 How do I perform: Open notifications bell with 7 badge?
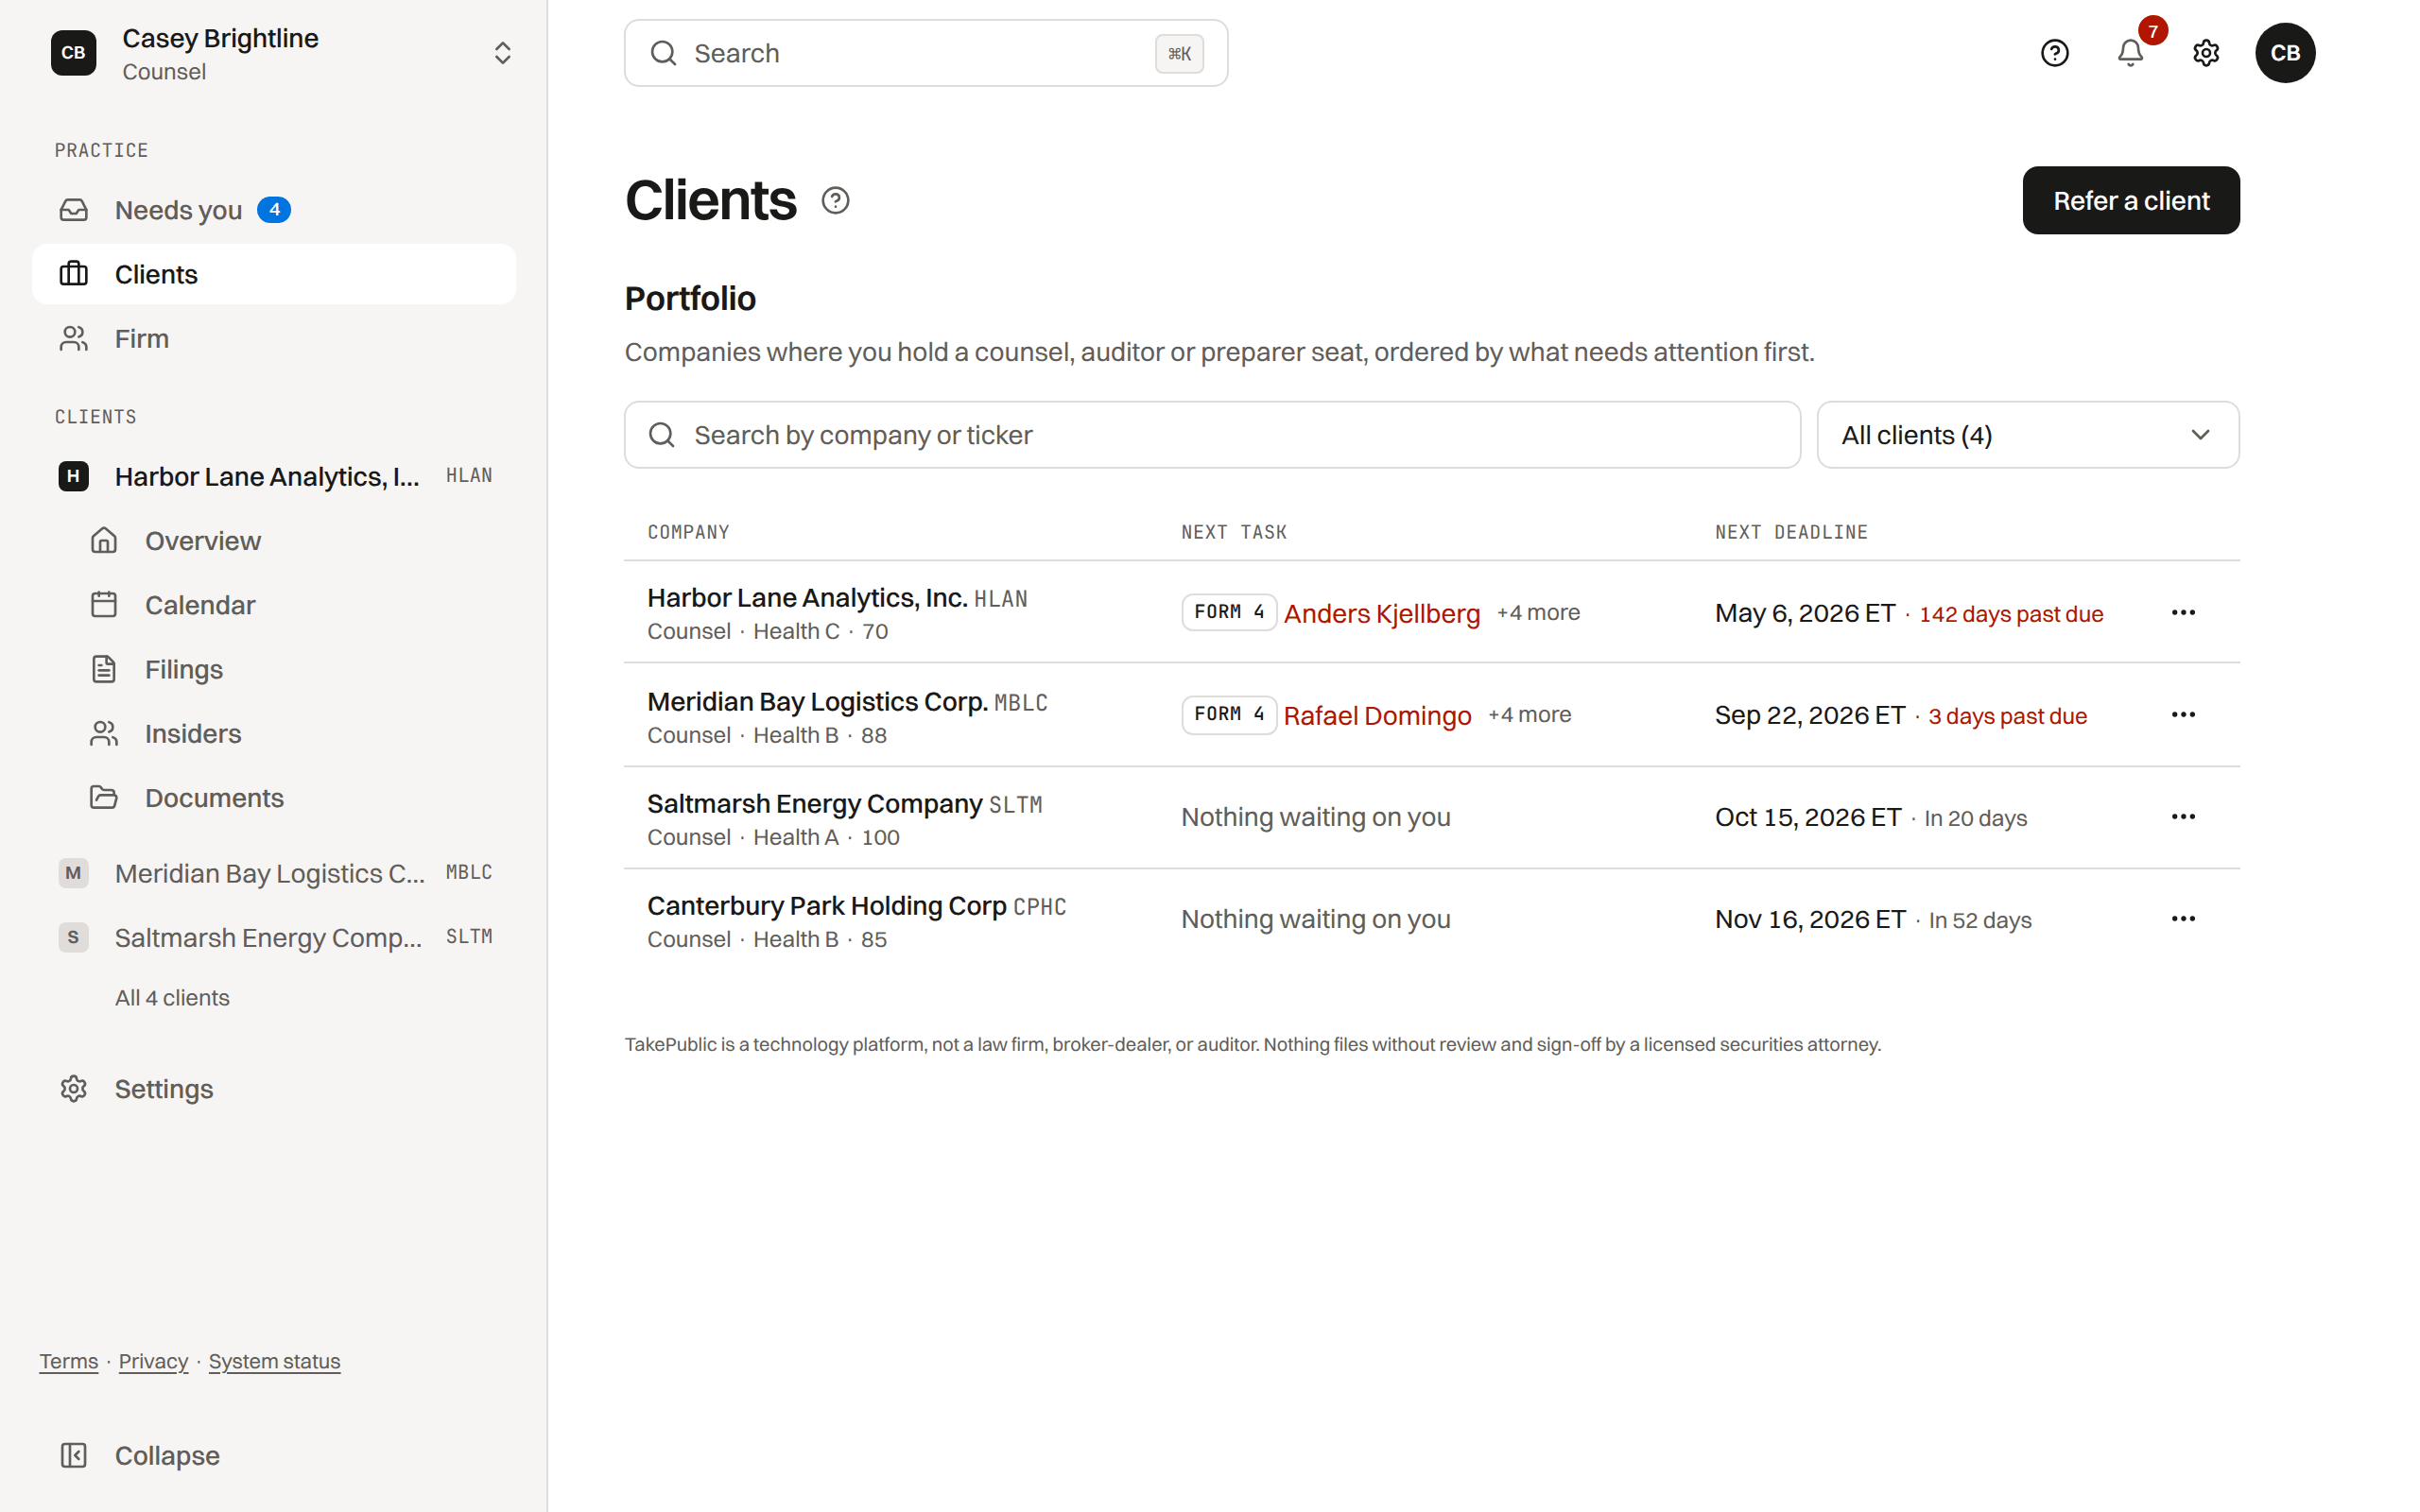point(2130,53)
